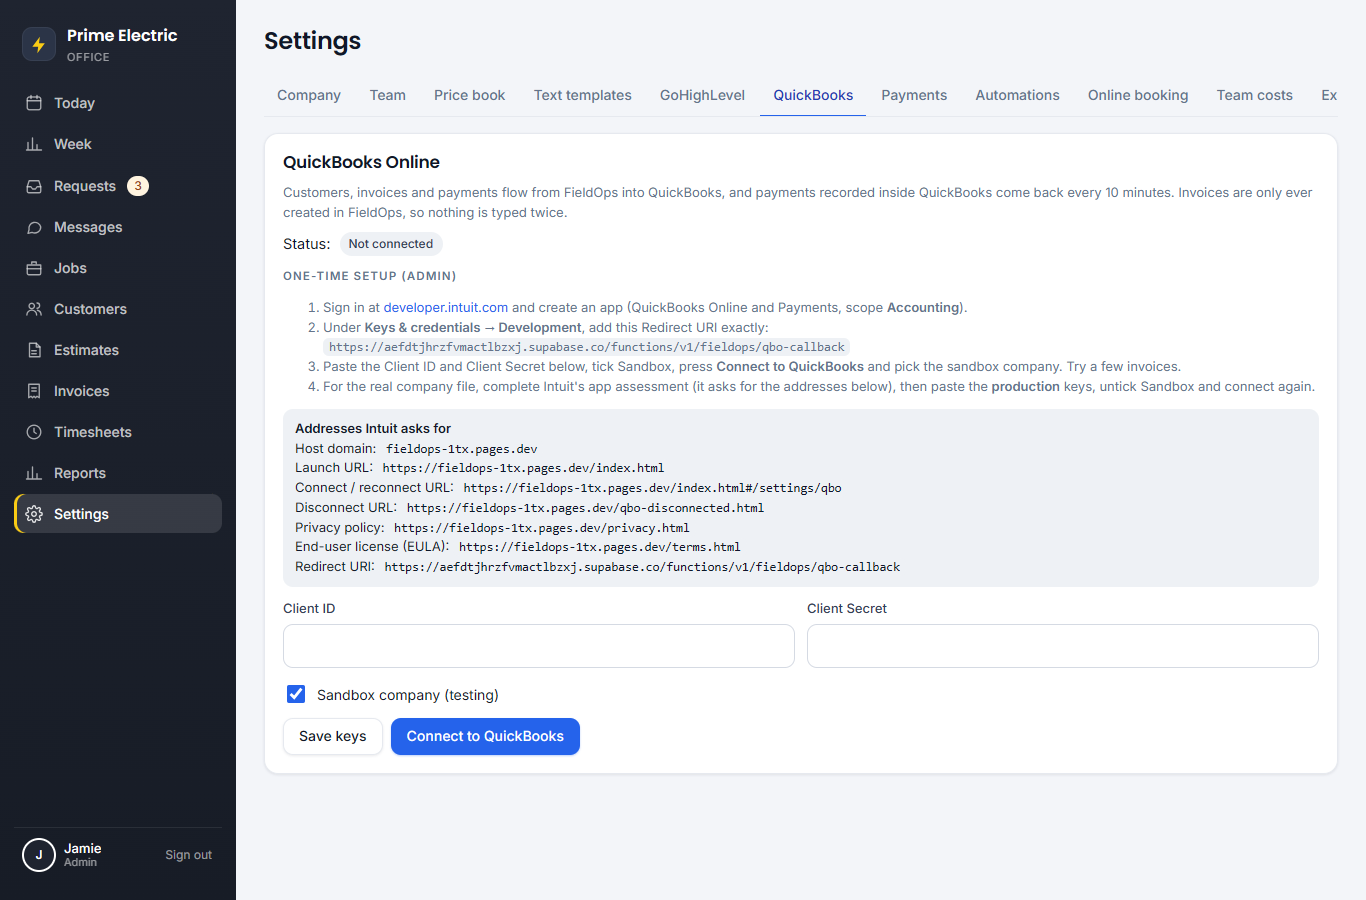Click Connect to QuickBooks button
This screenshot has width=1366, height=900.
click(x=485, y=736)
